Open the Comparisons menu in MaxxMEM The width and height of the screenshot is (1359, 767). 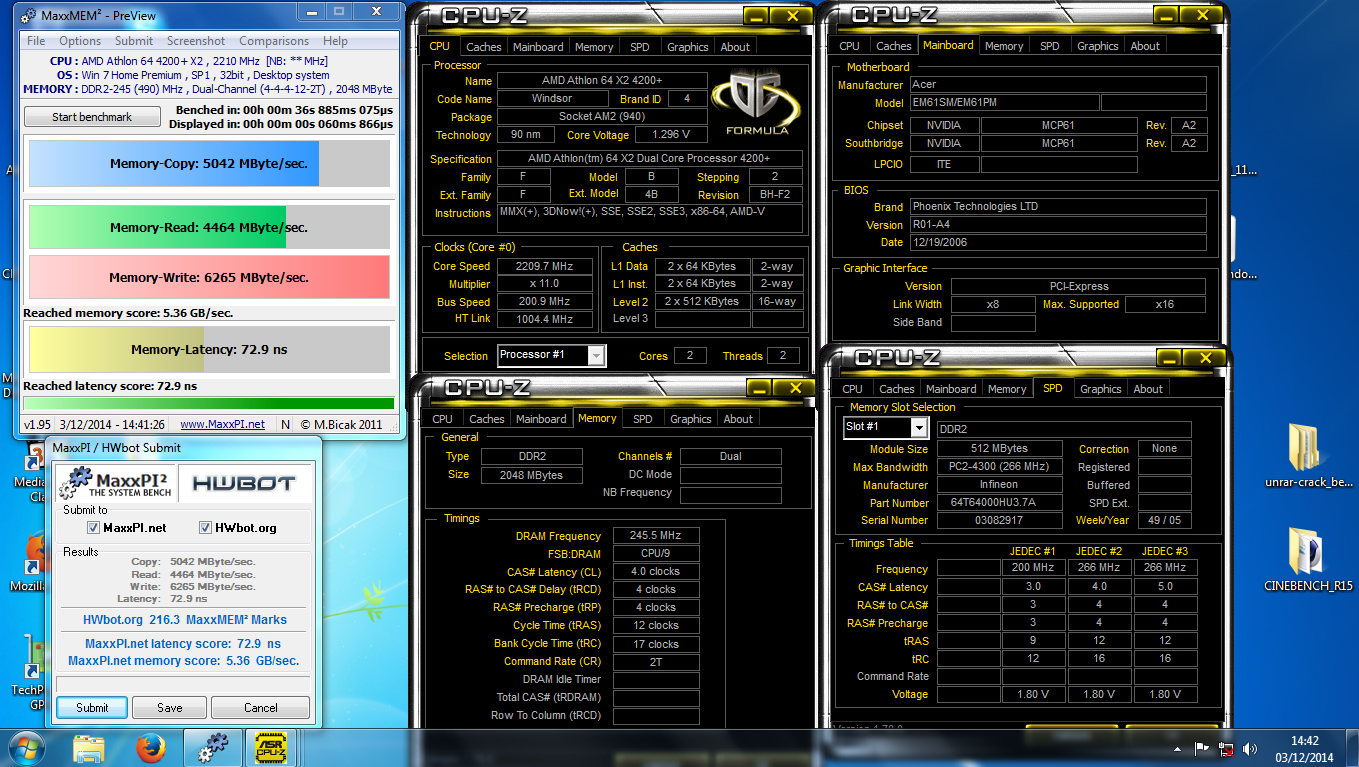click(x=274, y=41)
